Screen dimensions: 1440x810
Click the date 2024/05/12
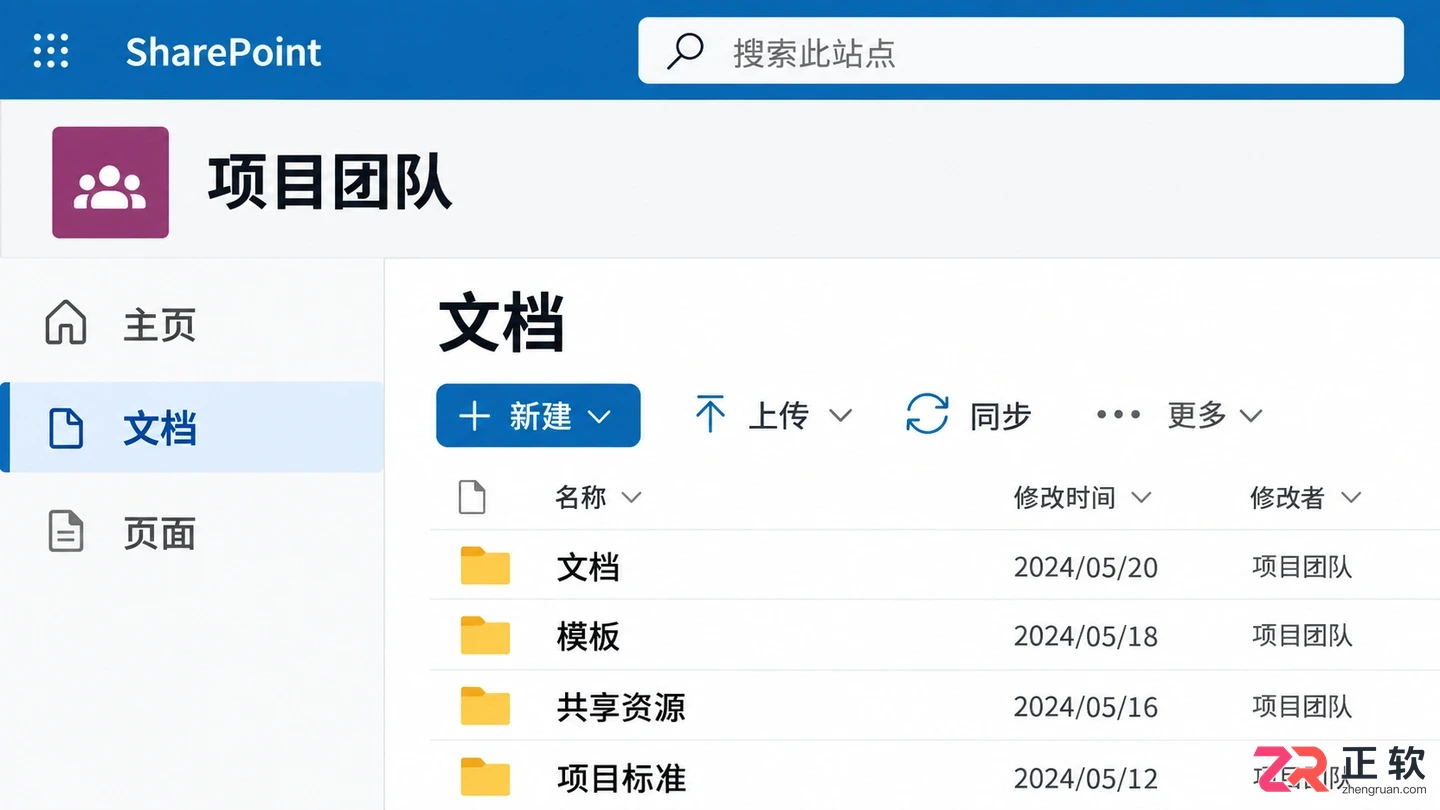pos(1086,778)
